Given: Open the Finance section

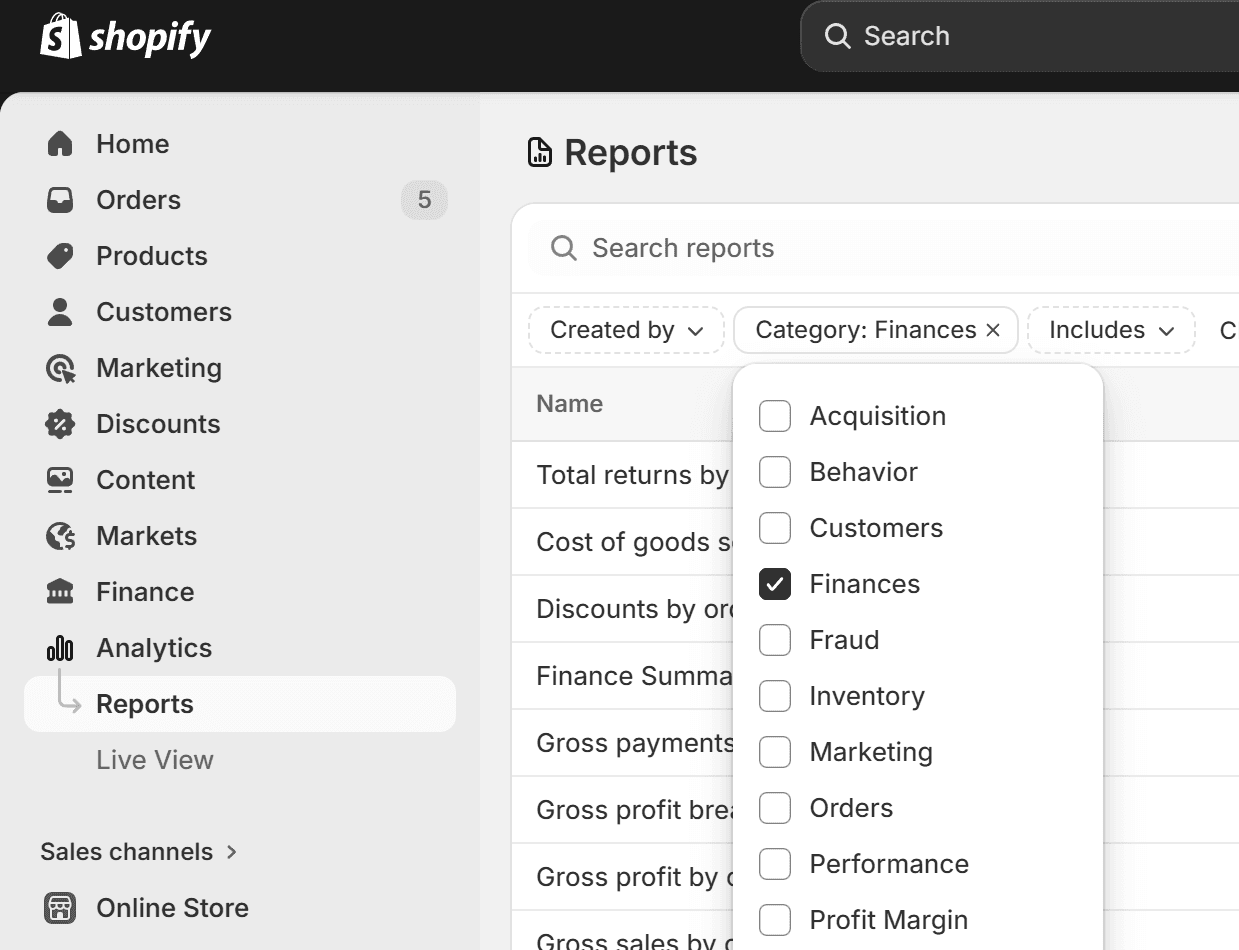Looking at the screenshot, I should pos(144,591).
